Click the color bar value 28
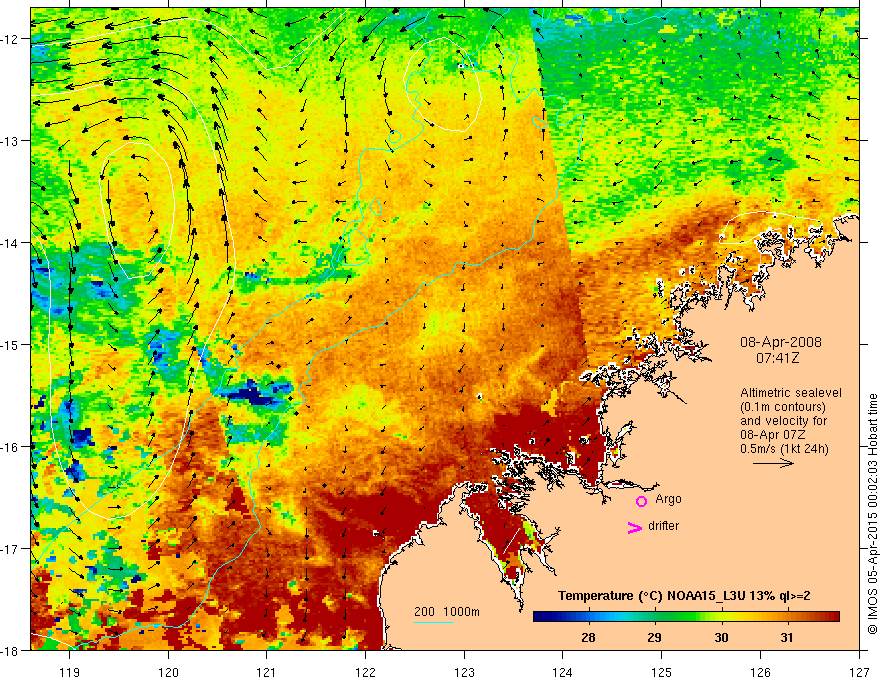This screenshot has width=880, height=680. (588, 637)
